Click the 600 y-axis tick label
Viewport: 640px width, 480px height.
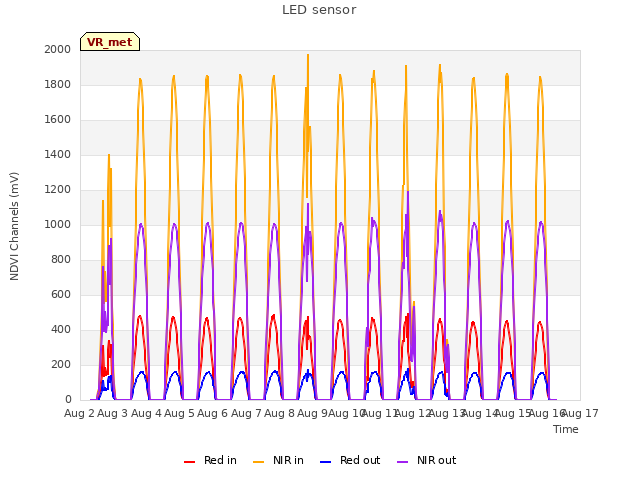pos(61,295)
